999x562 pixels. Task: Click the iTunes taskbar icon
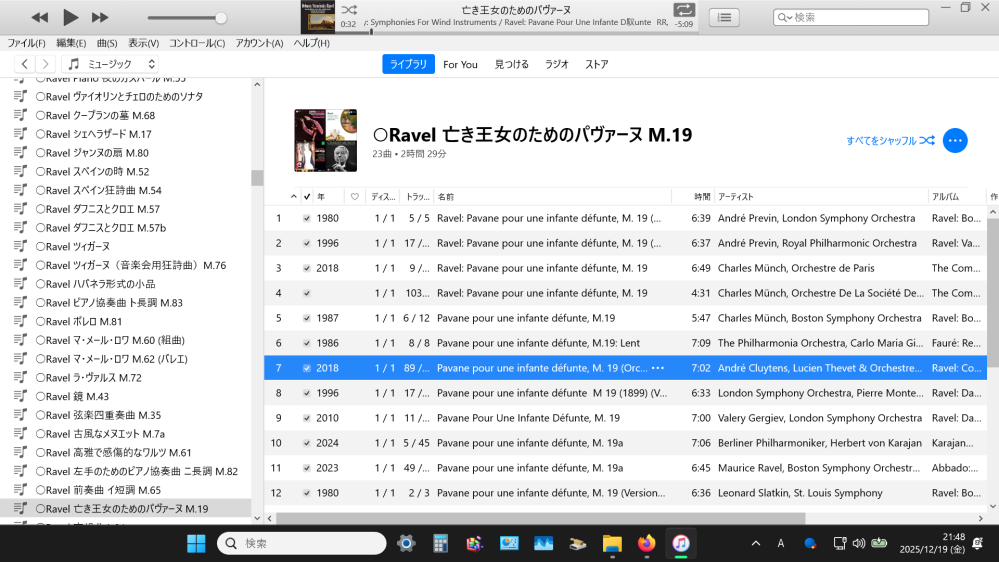pos(680,544)
